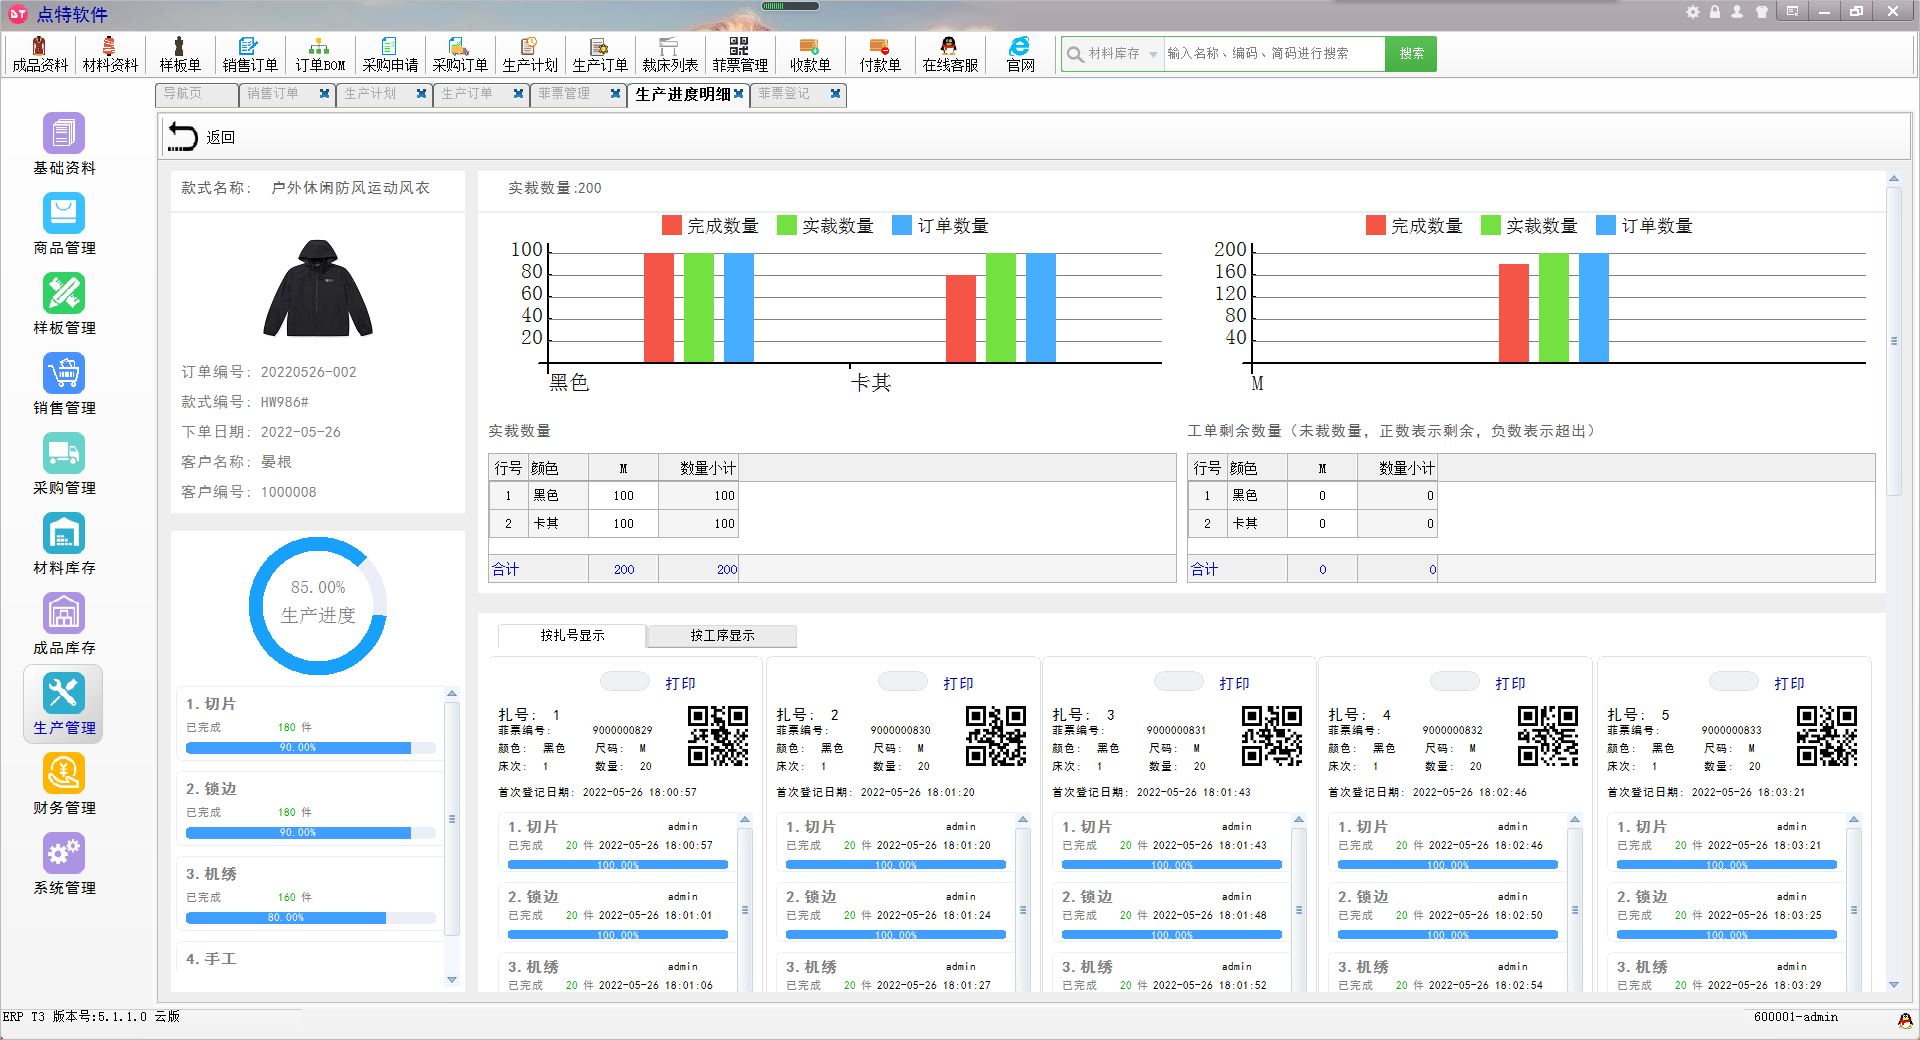Select 系统管理 in sidebar
This screenshot has height=1040, width=1920.
coord(64,864)
